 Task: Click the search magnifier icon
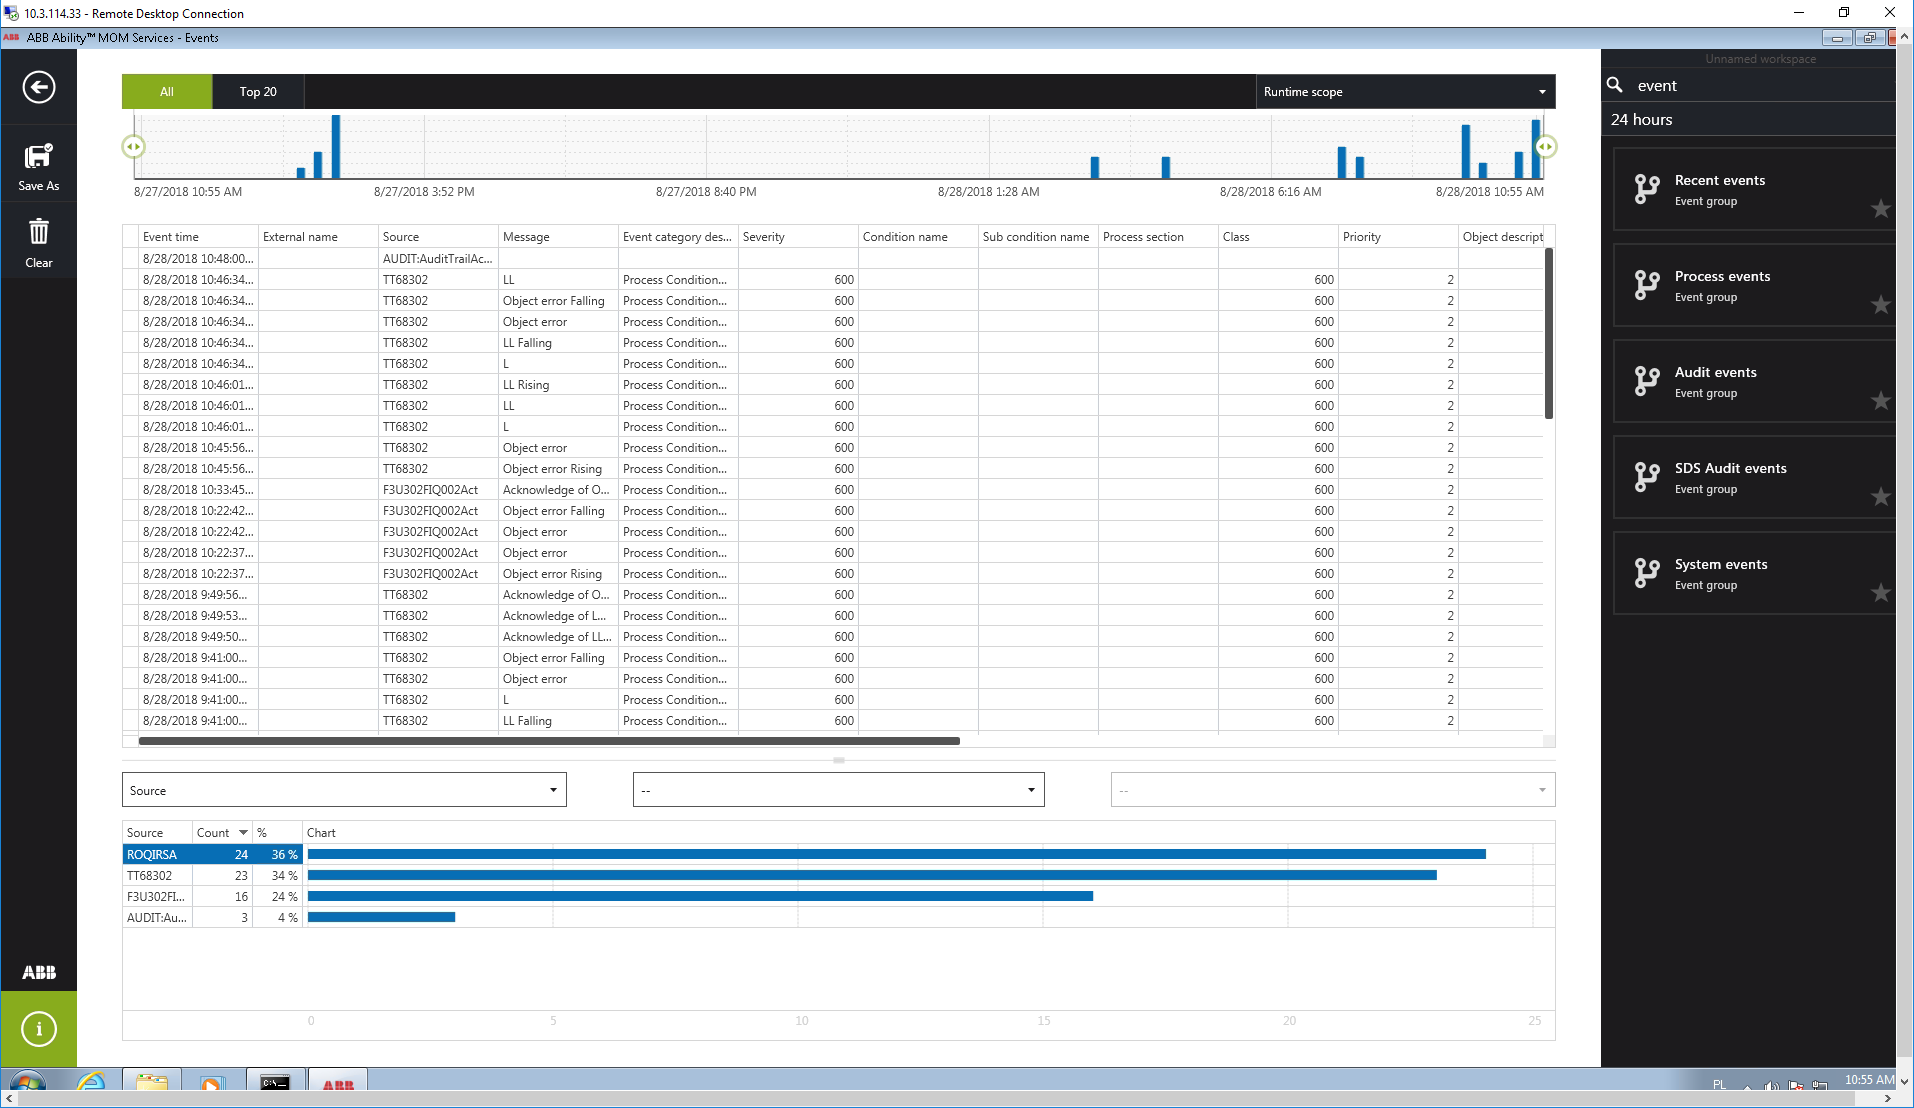tap(1615, 86)
